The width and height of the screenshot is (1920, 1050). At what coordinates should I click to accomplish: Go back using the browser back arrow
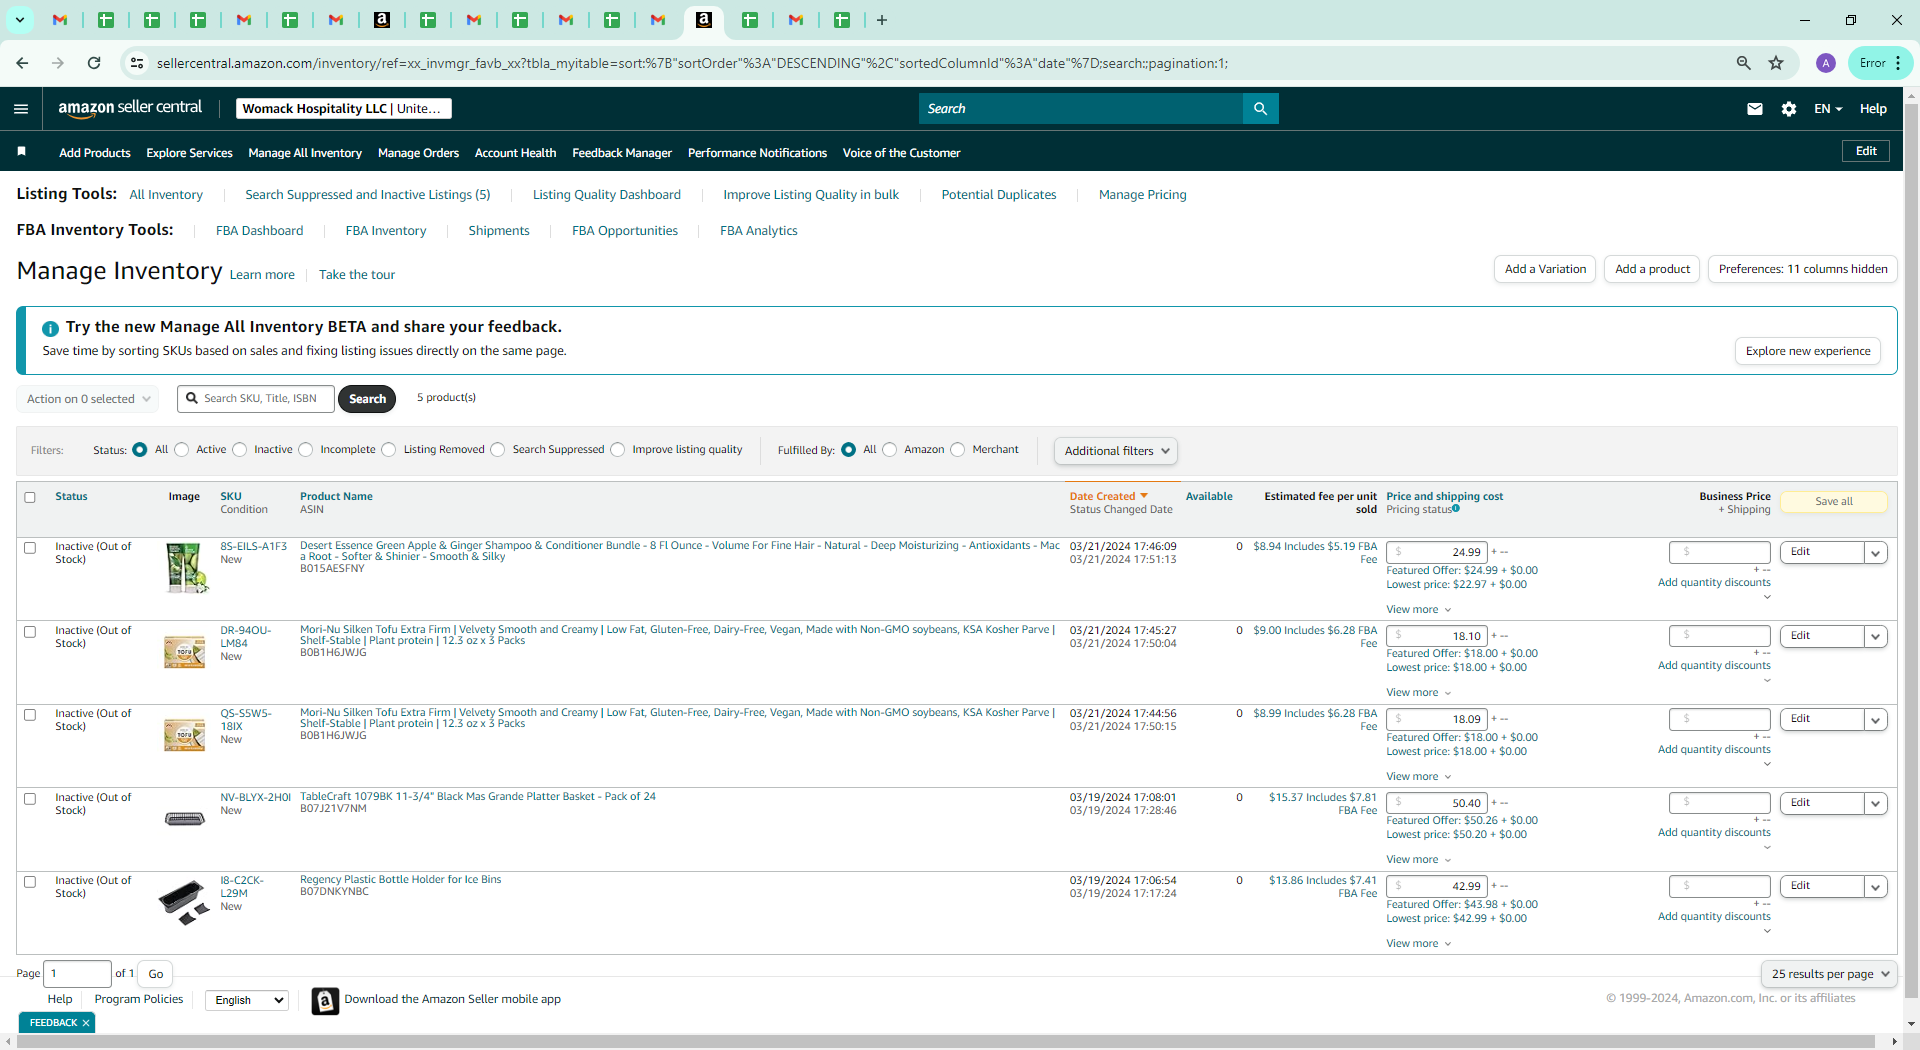(22, 63)
